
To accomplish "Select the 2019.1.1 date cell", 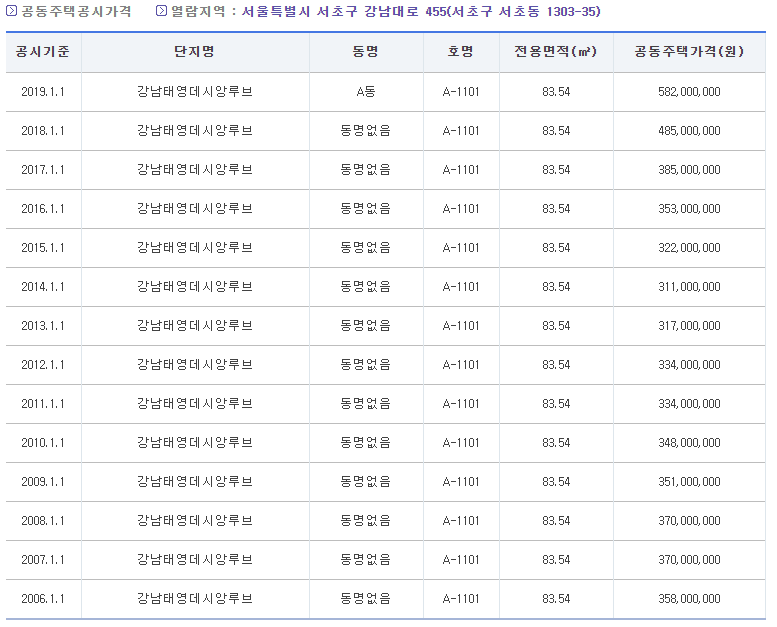I will click(43, 92).
